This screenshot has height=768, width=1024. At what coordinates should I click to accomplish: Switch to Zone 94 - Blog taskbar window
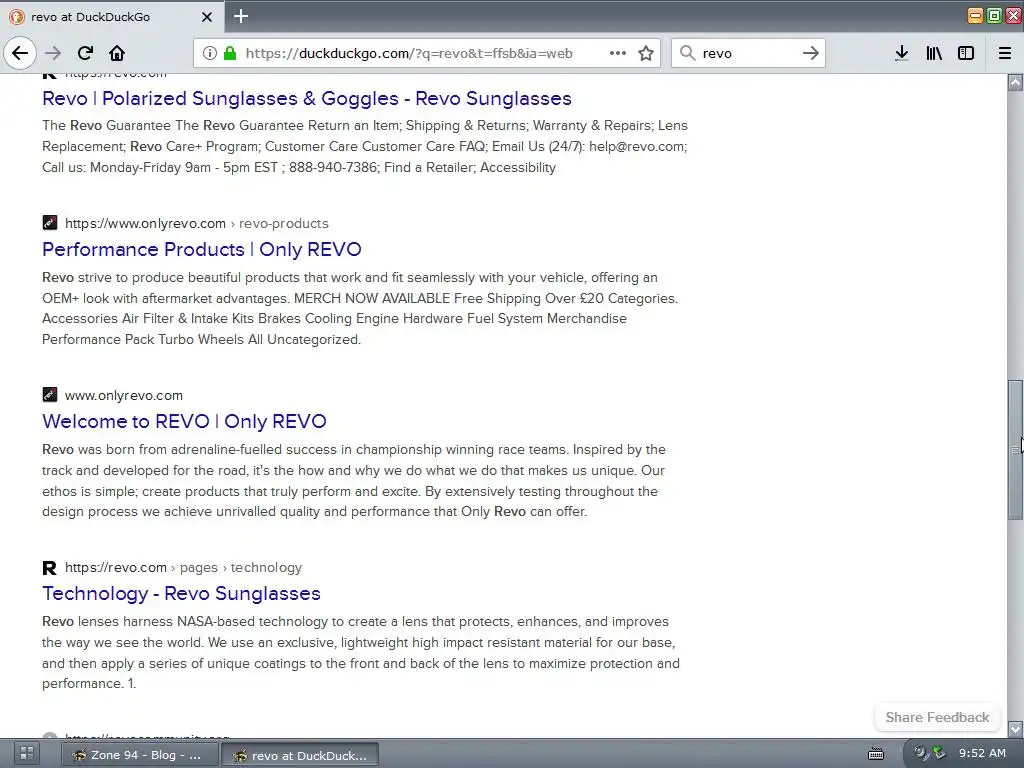point(140,755)
